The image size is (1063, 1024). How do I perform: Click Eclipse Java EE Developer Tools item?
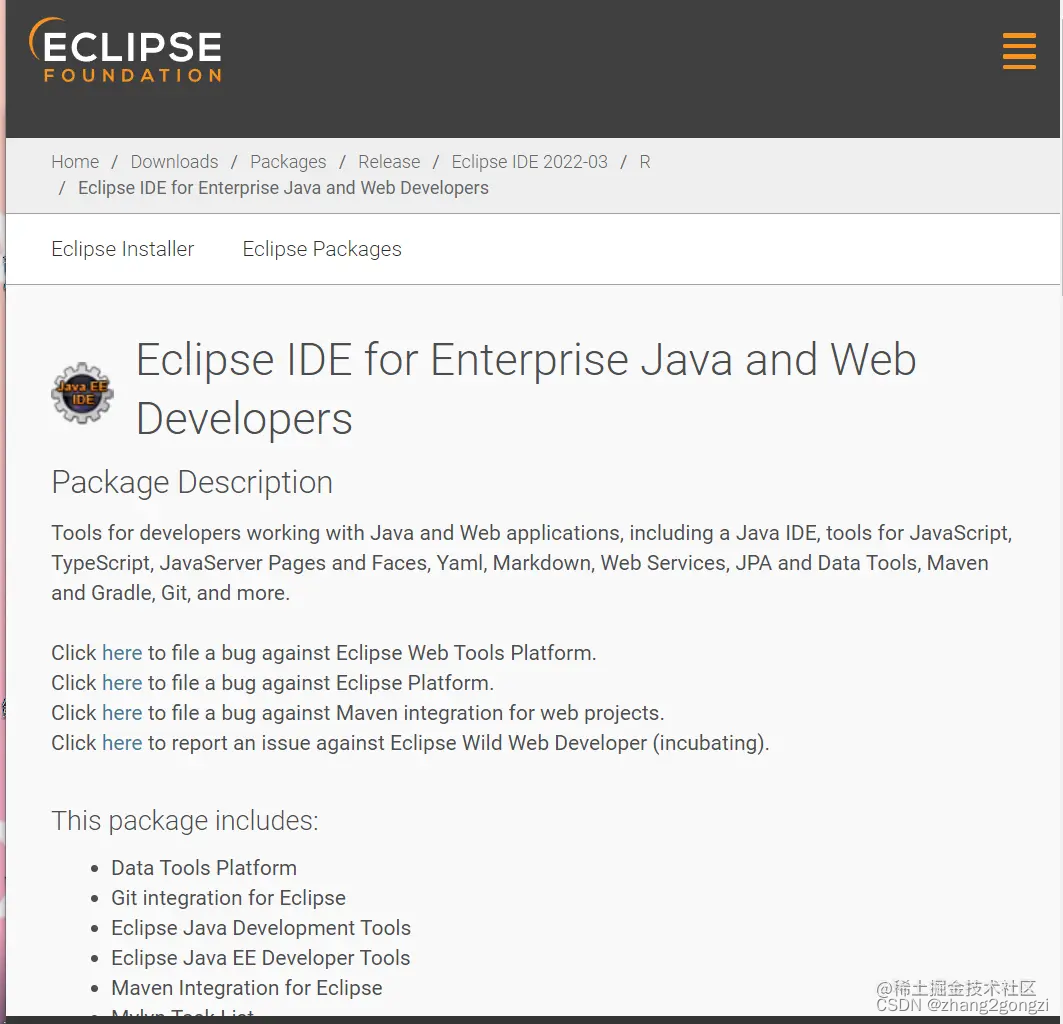click(x=261, y=958)
